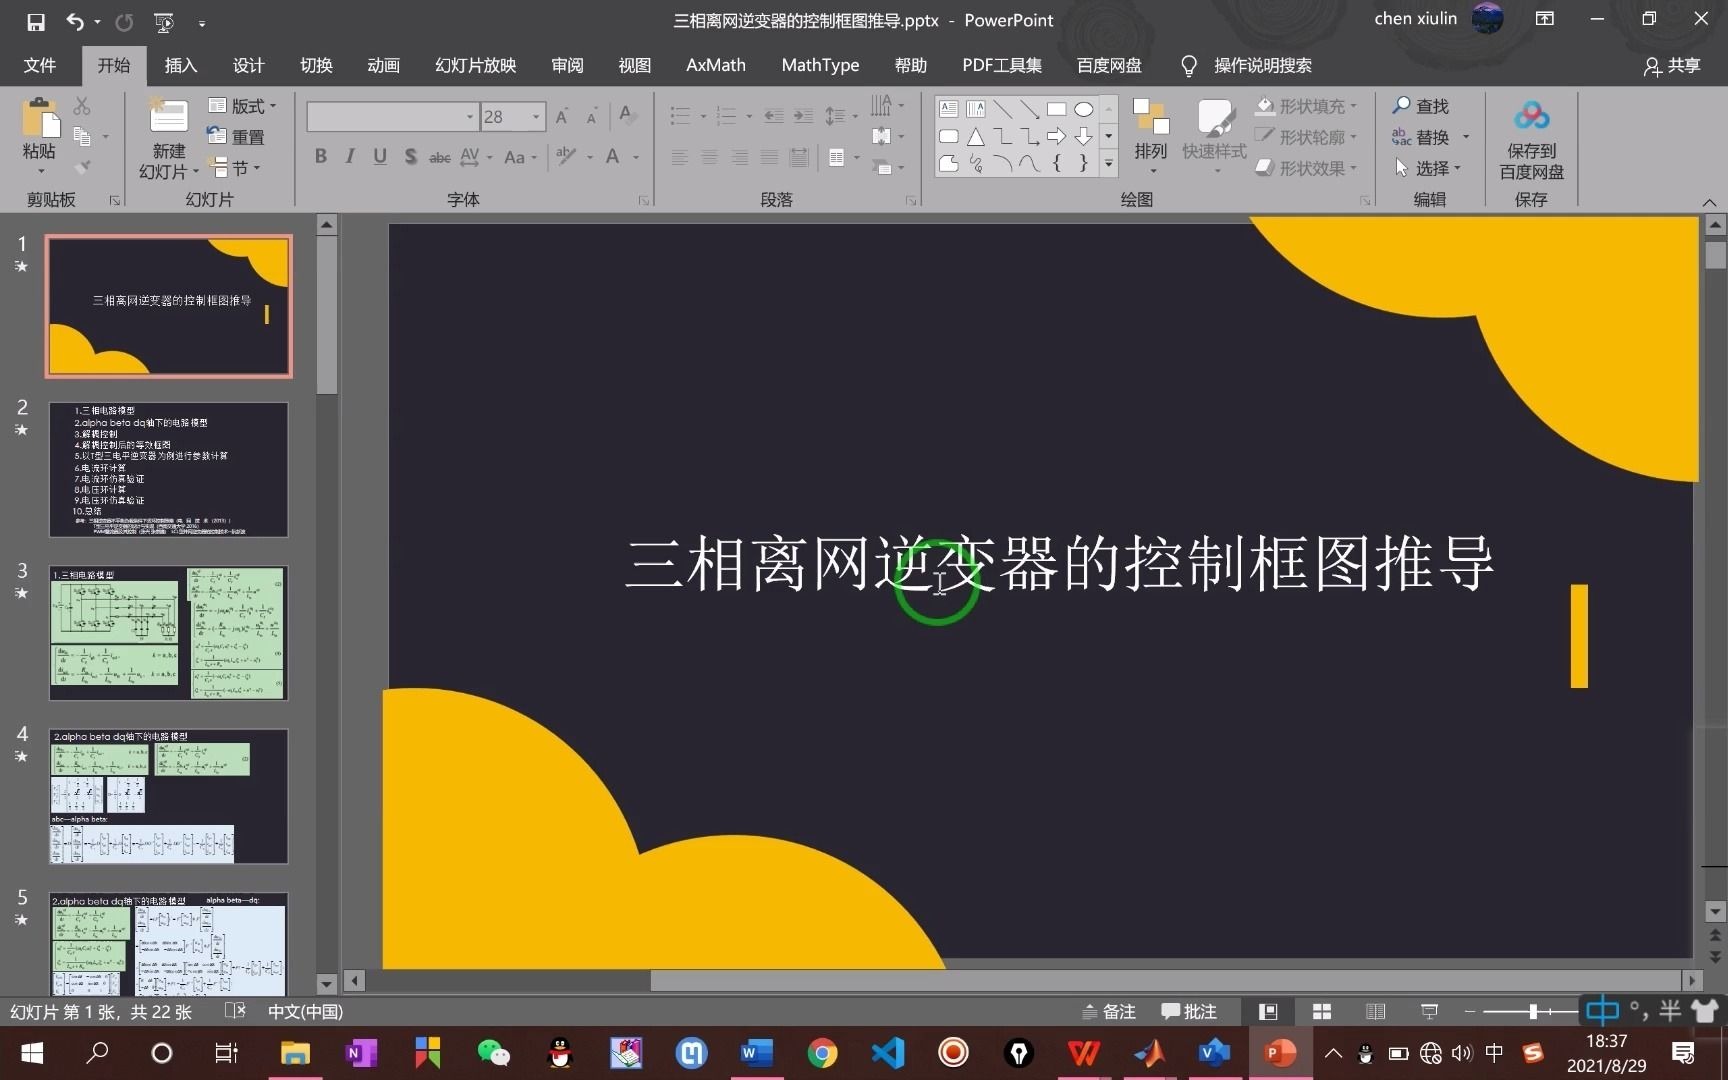1728x1080 pixels.
Task: Center text in paragraph group
Action: pos(709,157)
